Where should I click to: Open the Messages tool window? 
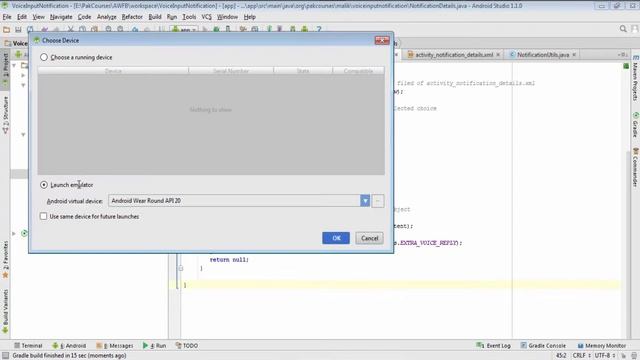click(x=115, y=345)
